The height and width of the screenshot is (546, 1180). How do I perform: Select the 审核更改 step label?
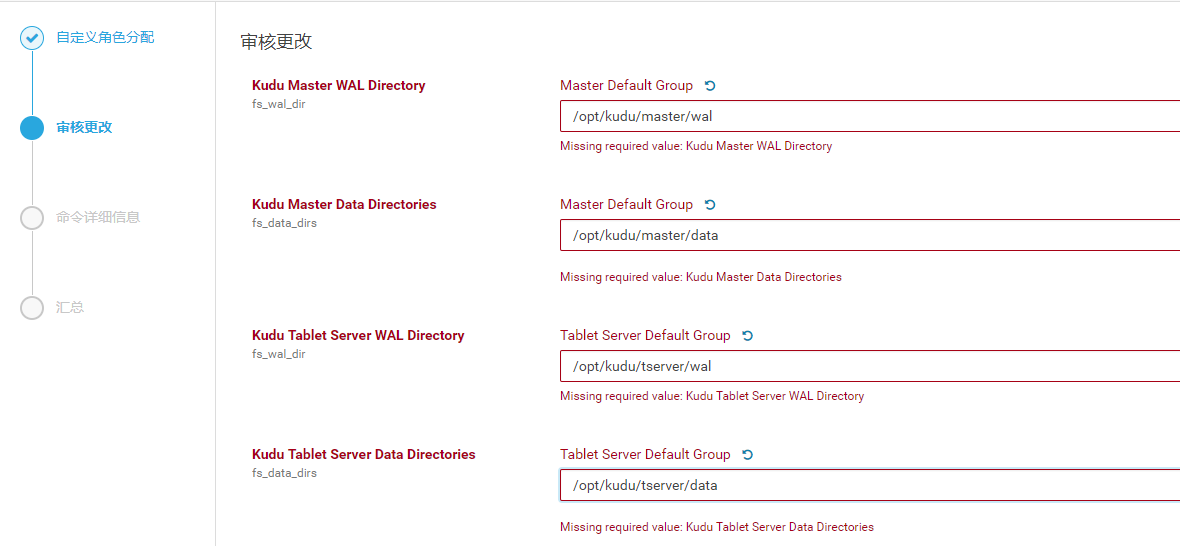(x=84, y=128)
